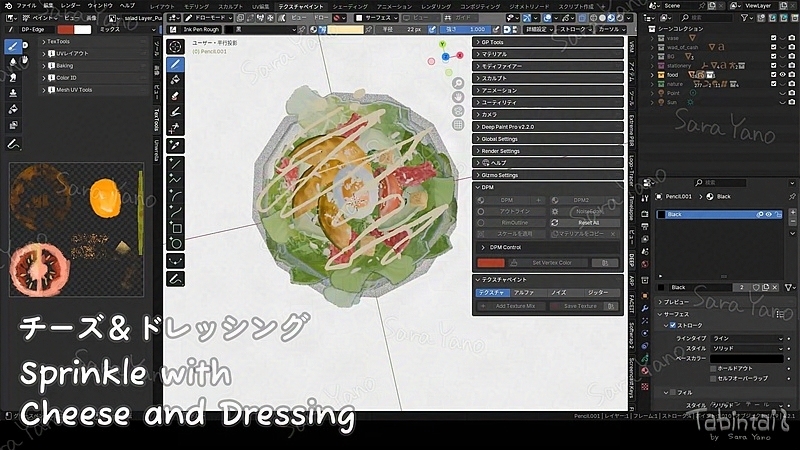The image size is (800, 450).
Task: Click Add Texture Mix button
Action: 511,306
